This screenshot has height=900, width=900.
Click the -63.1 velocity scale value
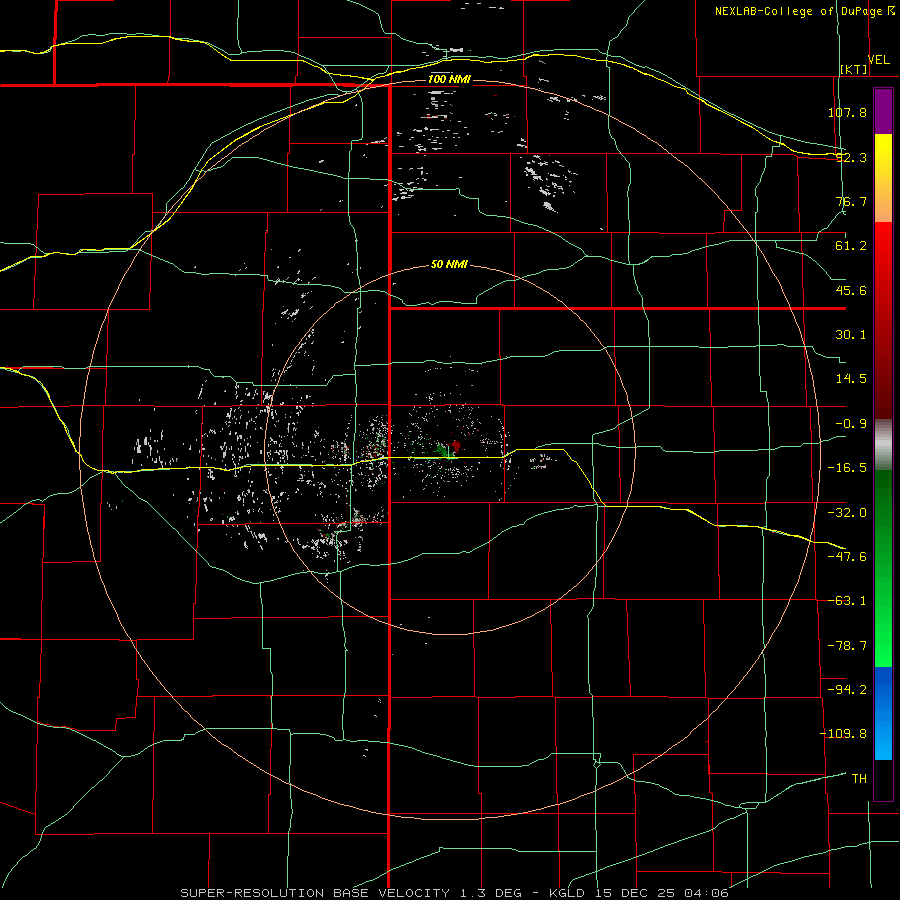pos(847,601)
